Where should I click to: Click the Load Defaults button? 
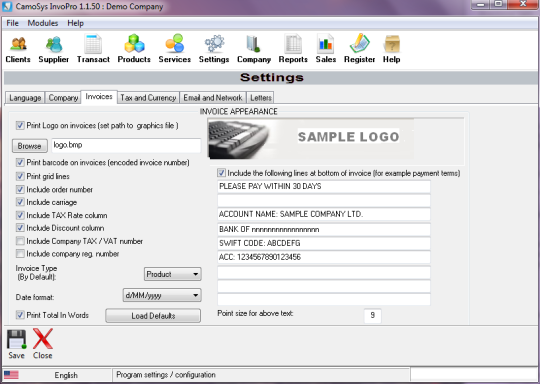click(x=153, y=316)
